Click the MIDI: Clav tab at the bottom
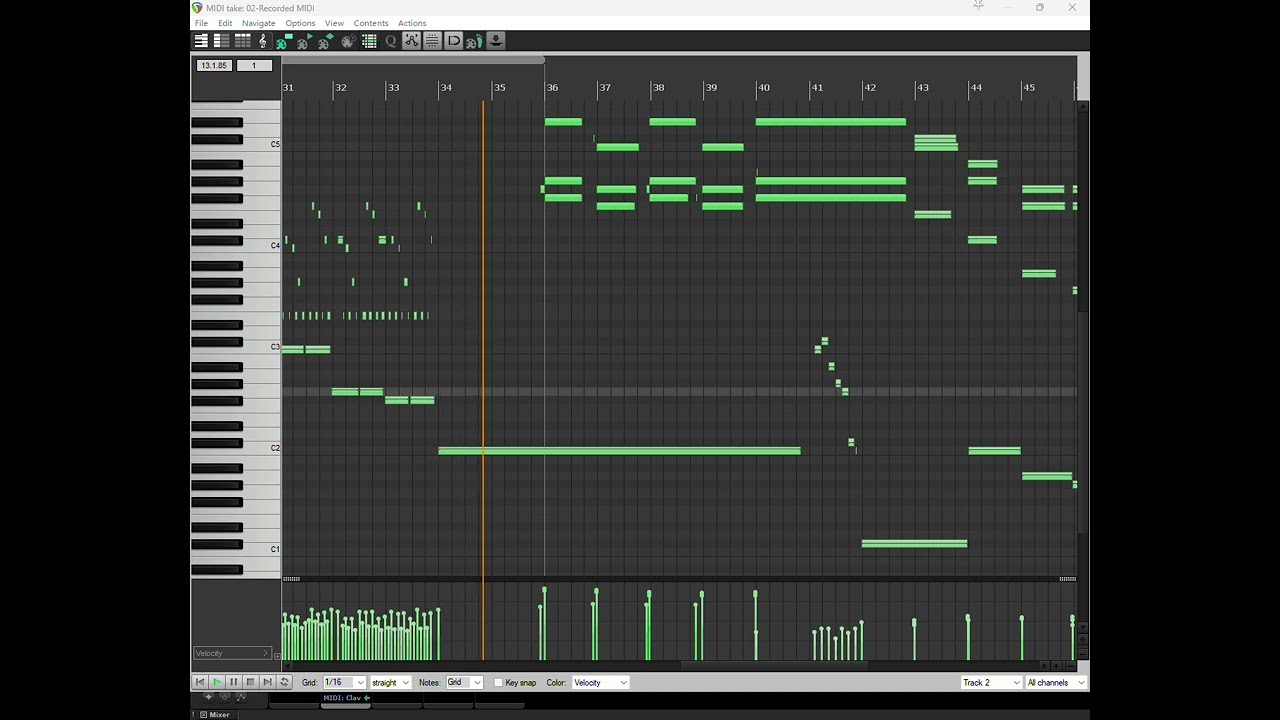This screenshot has height=720, width=1280. tap(346, 698)
